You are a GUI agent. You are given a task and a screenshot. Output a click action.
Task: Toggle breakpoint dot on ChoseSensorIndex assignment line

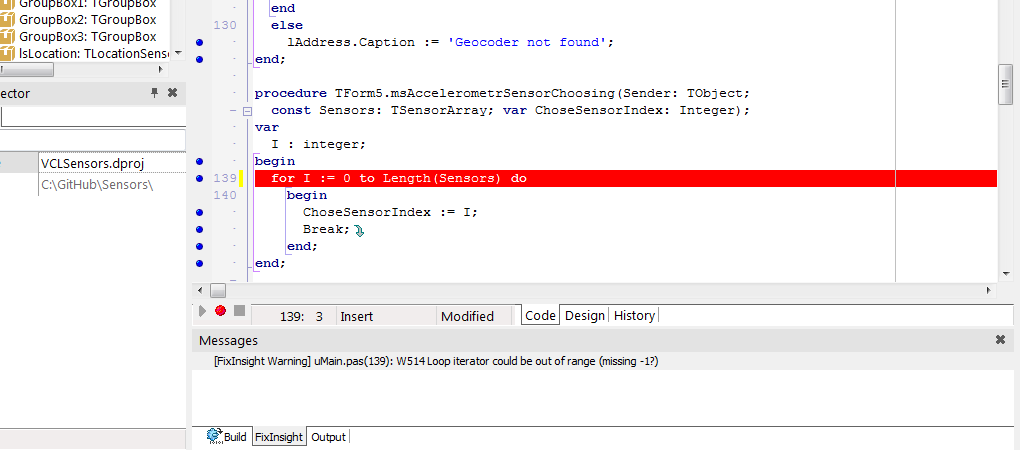tap(200, 212)
